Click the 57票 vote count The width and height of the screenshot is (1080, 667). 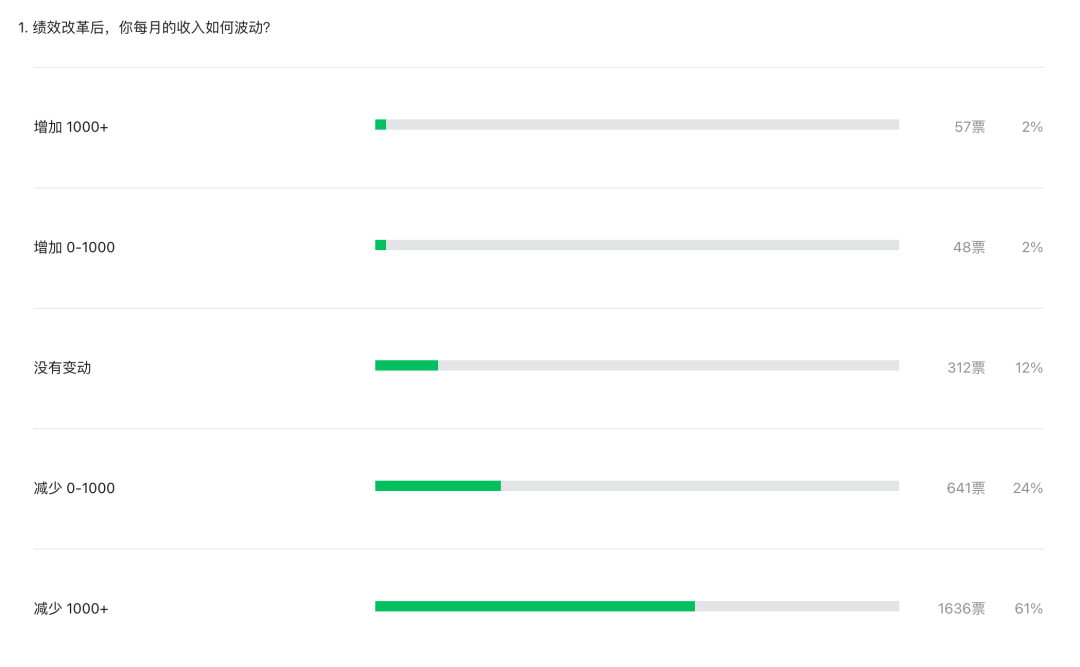pyautogui.click(x=969, y=127)
